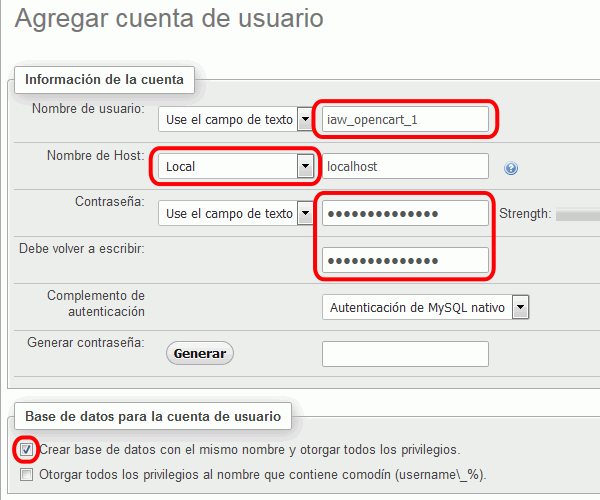Click the Contraseña password input field
This screenshot has height=500, width=600.
click(405, 213)
